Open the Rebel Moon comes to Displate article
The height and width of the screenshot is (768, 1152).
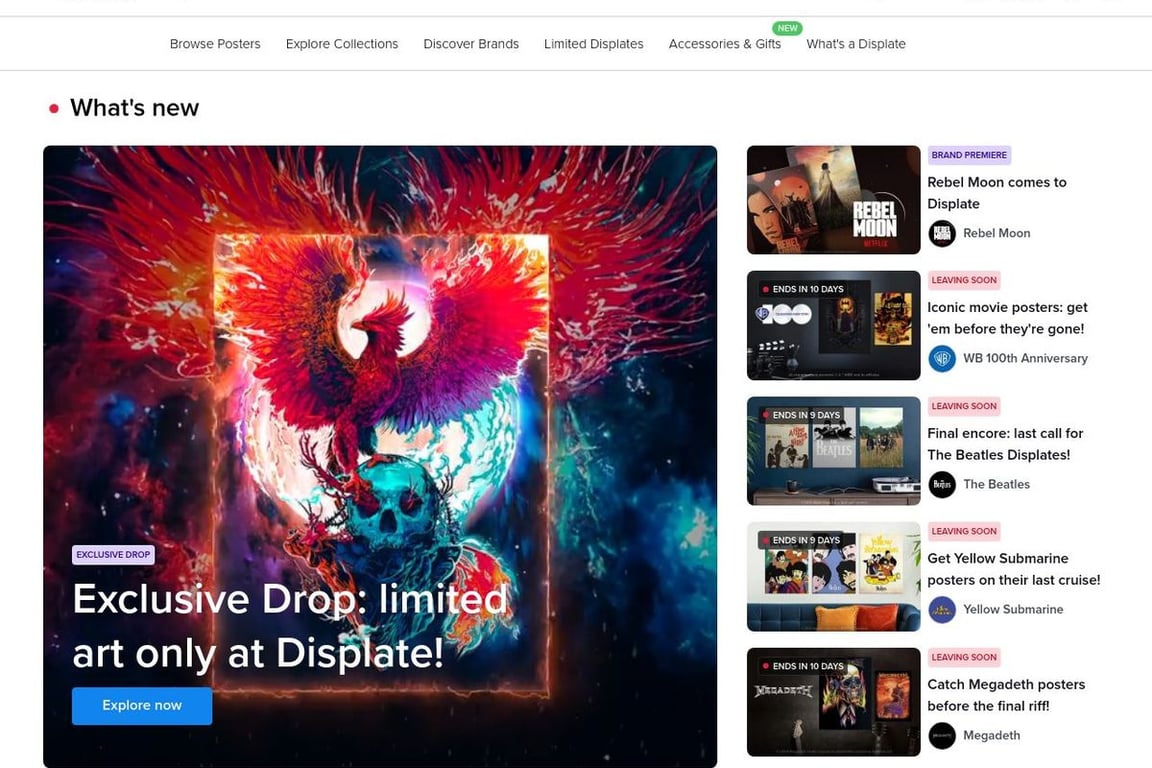point(996,192)
